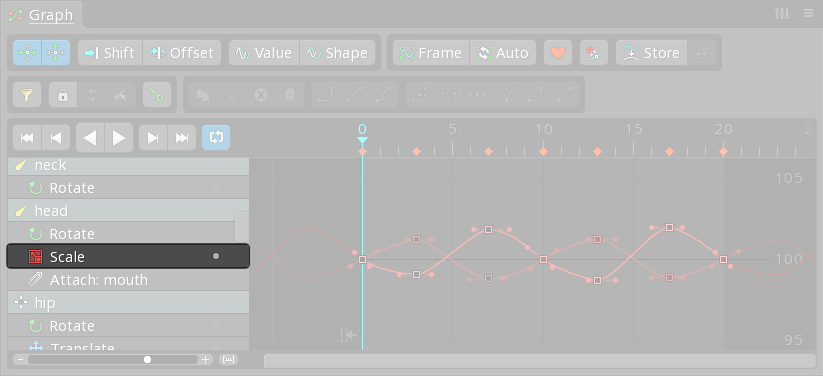The width and height of the screenshot is (823, 376).
Task: Click the Frame zoom button
Action: 431,53
